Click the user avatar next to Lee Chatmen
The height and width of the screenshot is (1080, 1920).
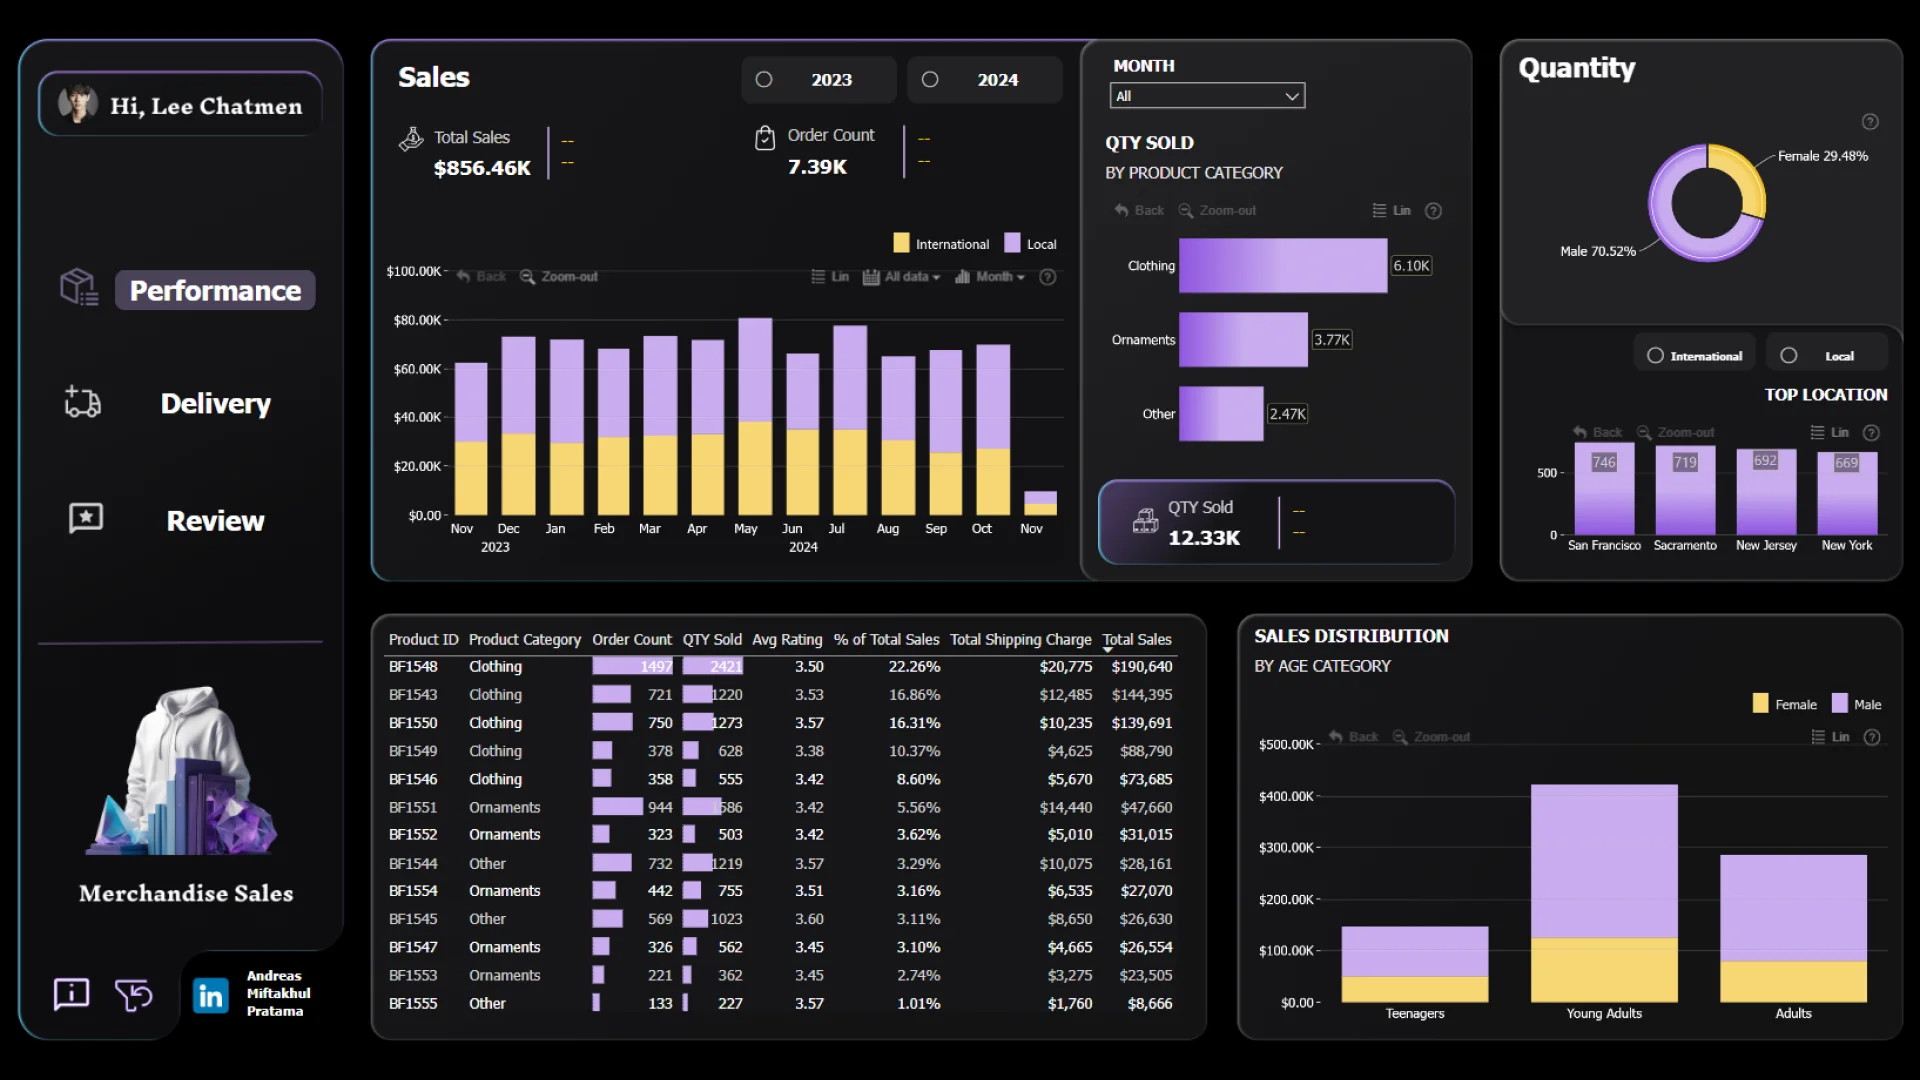click(78, 104)
